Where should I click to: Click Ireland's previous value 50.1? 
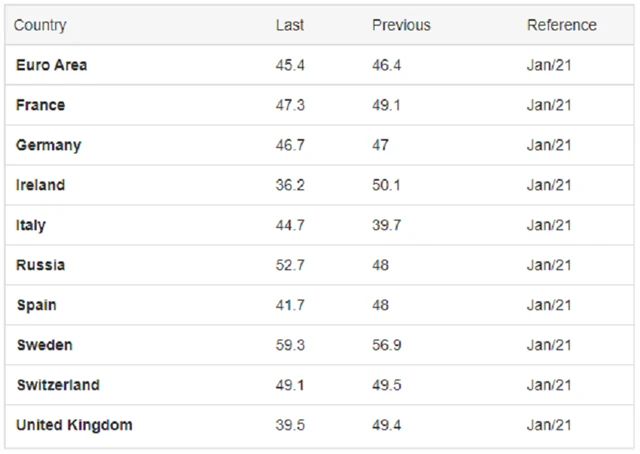(x=386, y=185)
